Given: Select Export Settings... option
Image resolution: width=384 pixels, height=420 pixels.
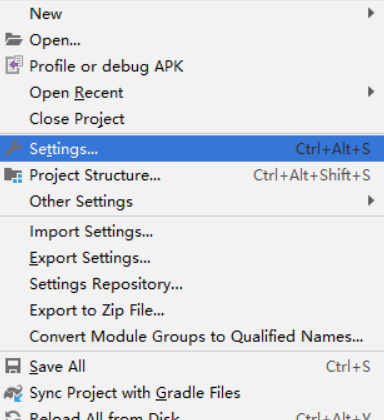Looking at the screenshot, I should click(192, 258).
